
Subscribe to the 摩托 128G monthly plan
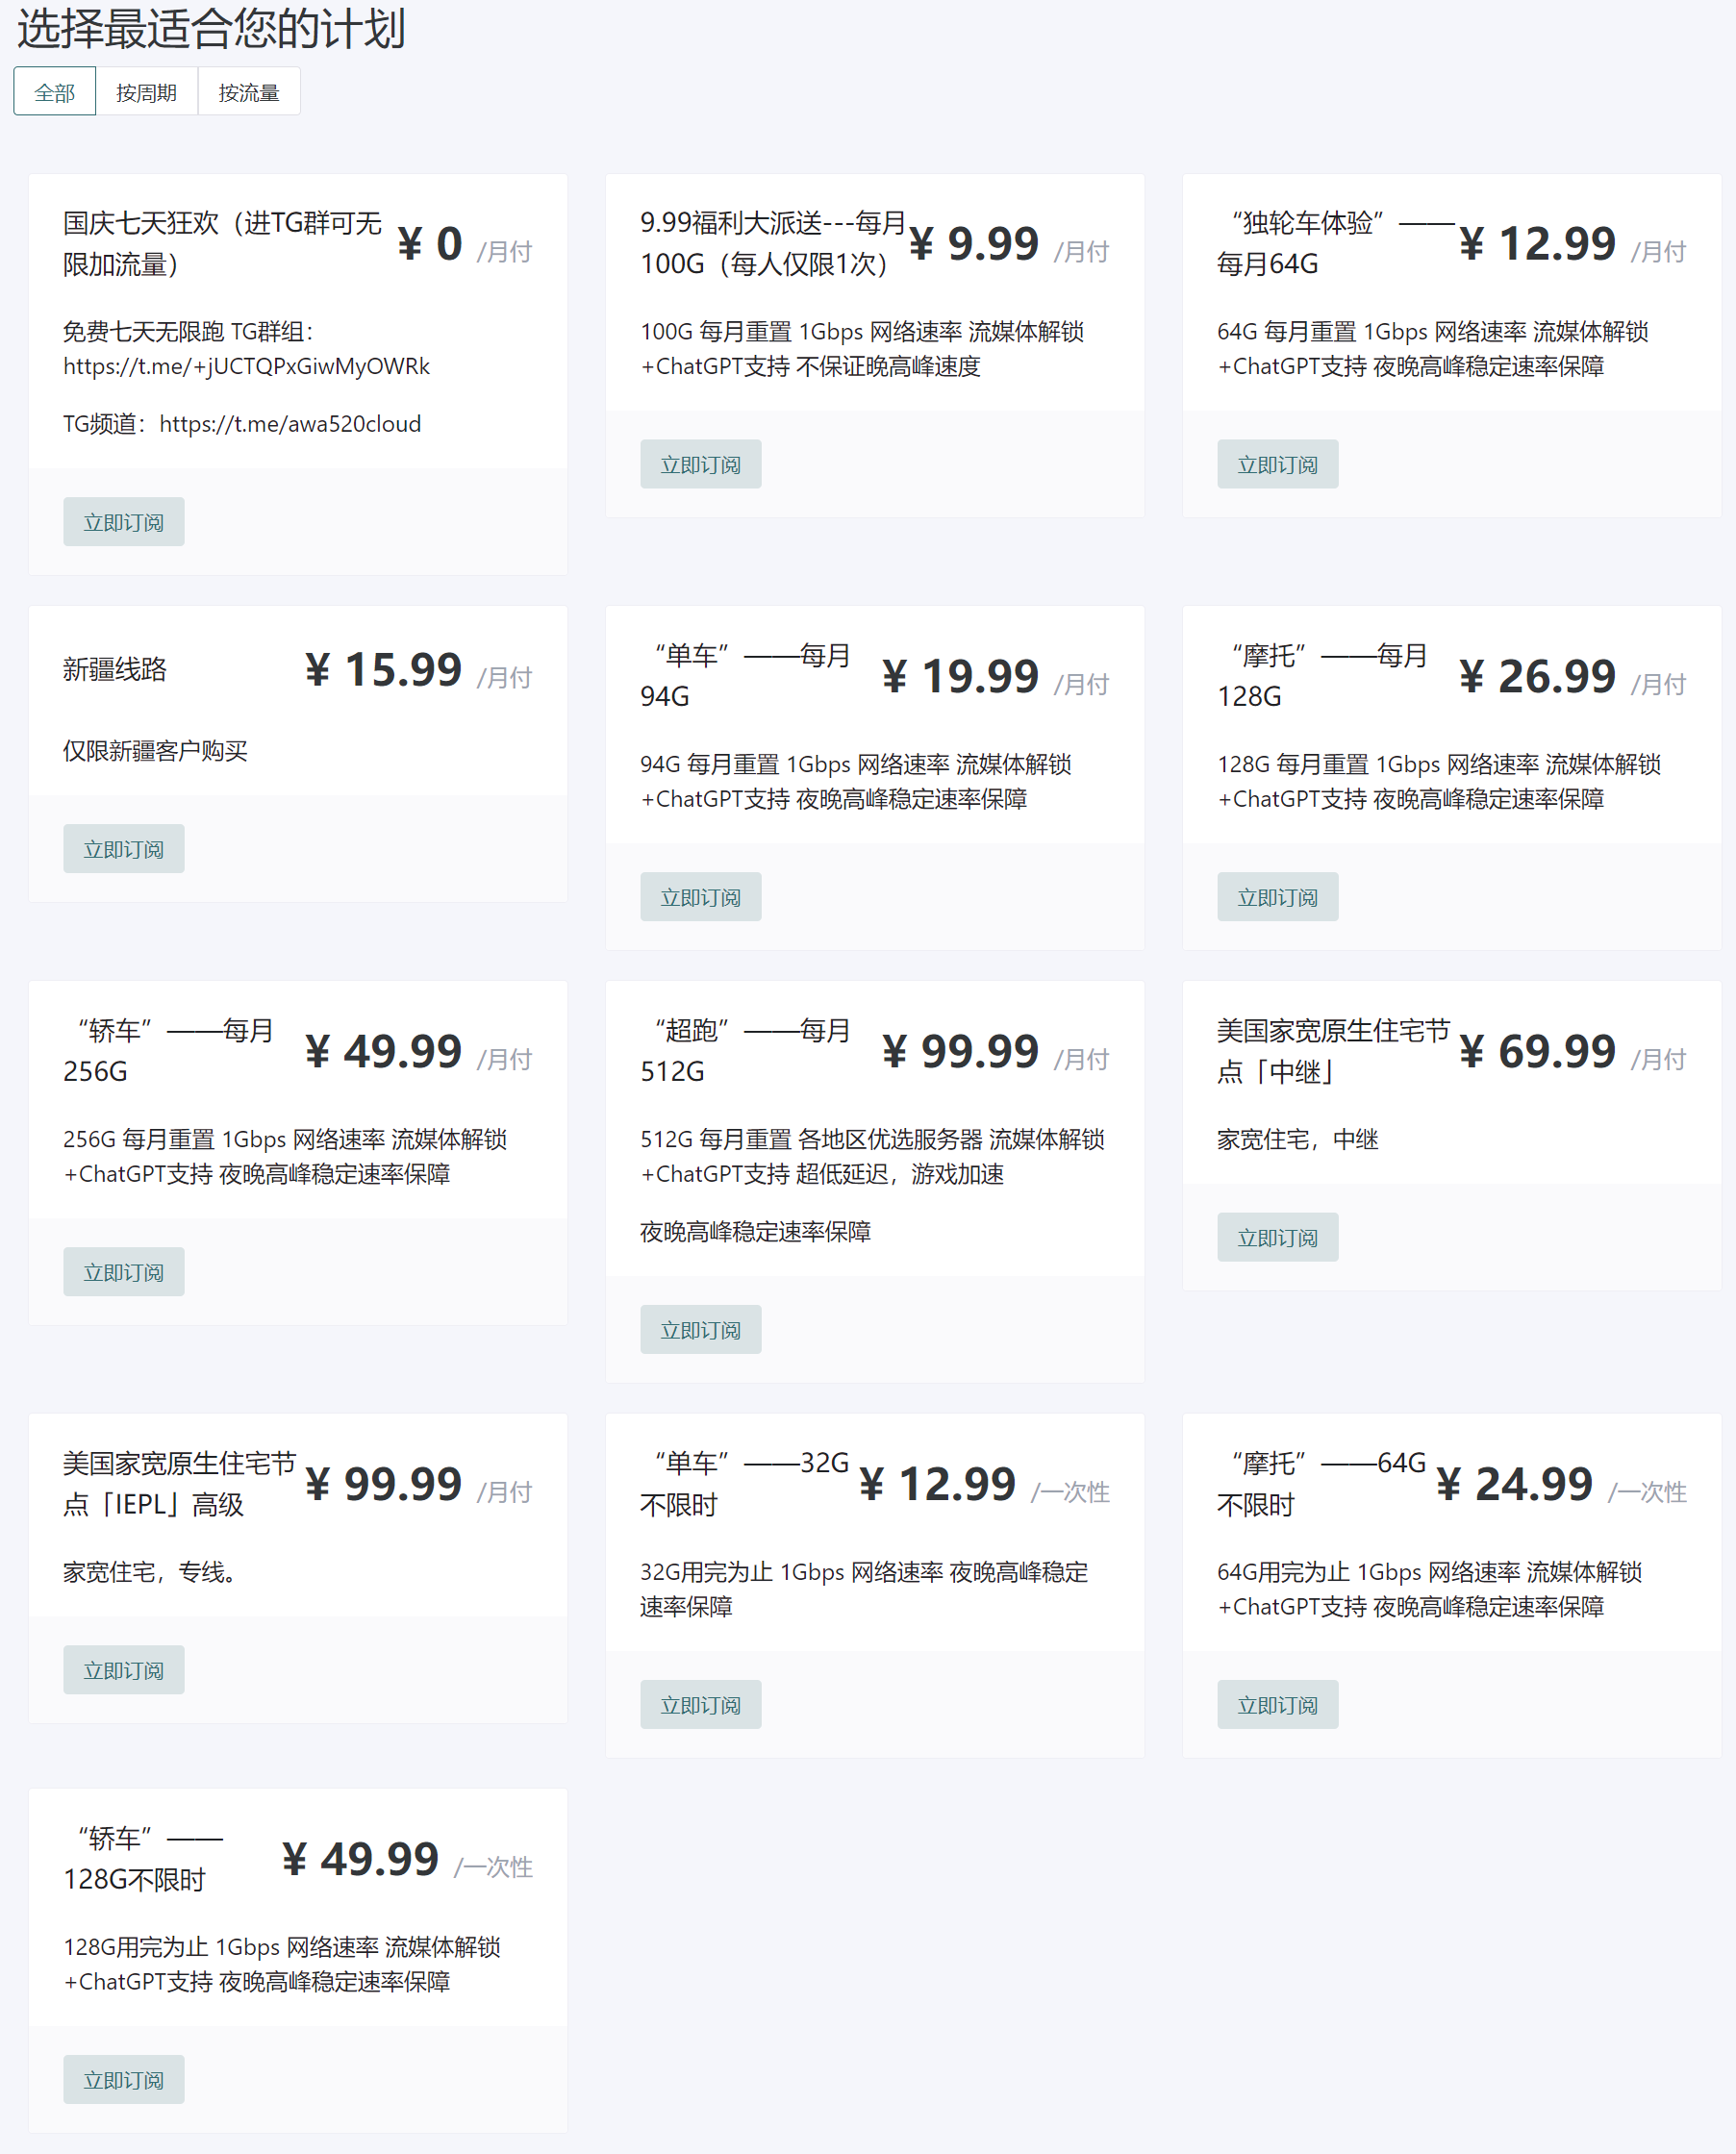[1278, 897]
